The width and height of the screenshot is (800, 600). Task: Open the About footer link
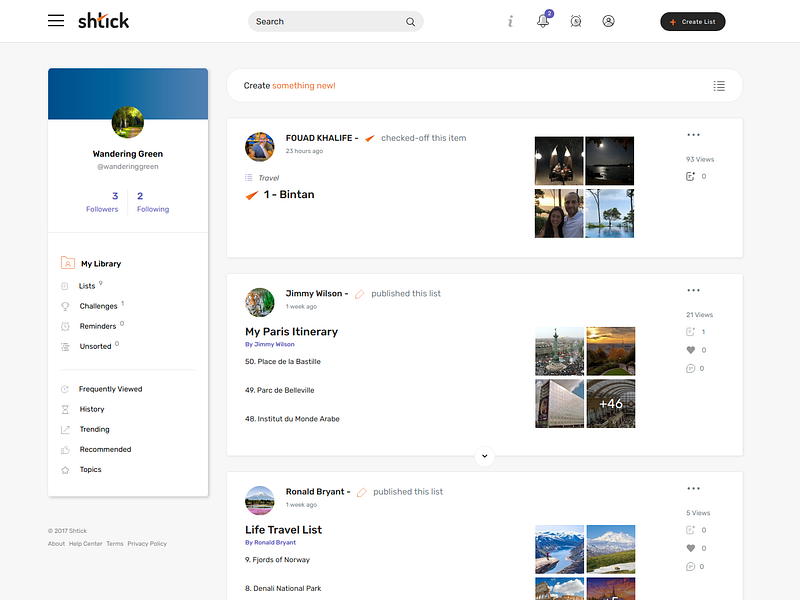pyautogui.click(x=56, y=544)
